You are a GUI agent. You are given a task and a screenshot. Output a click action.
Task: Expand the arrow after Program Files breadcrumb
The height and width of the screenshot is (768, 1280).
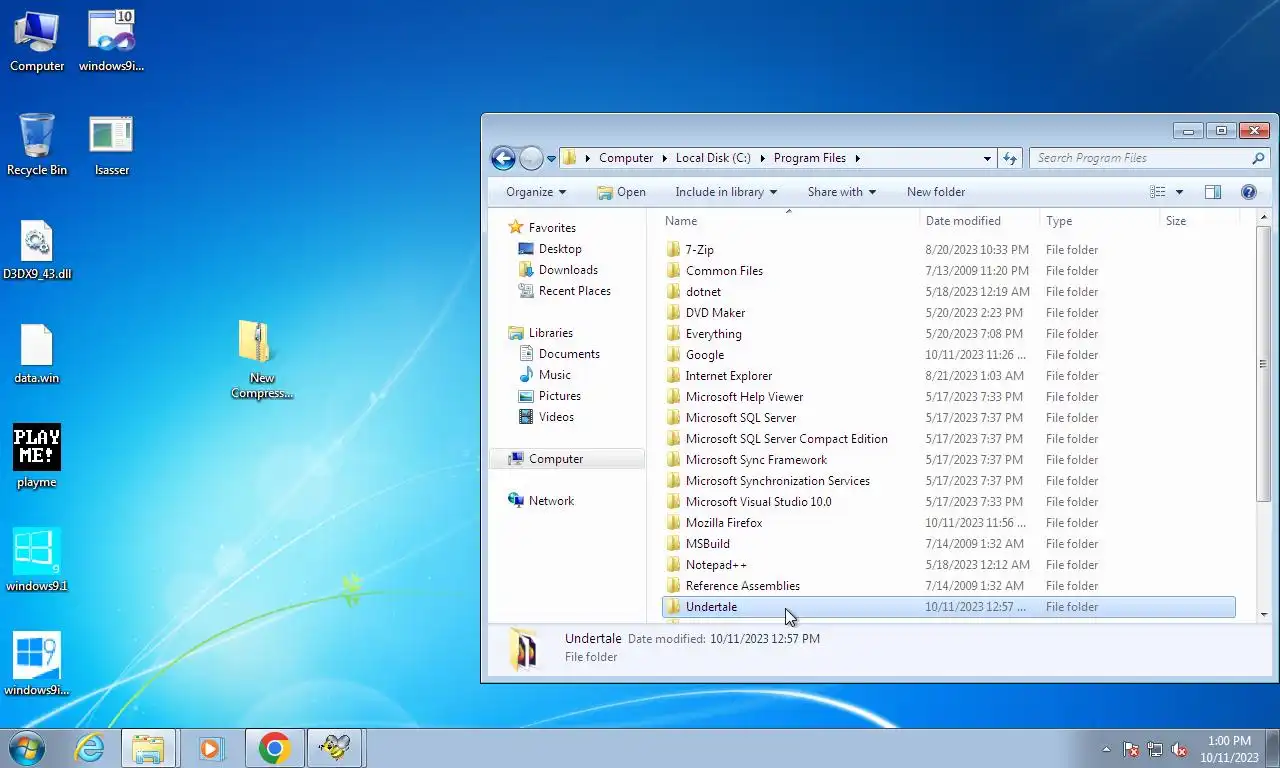point(857,158)
